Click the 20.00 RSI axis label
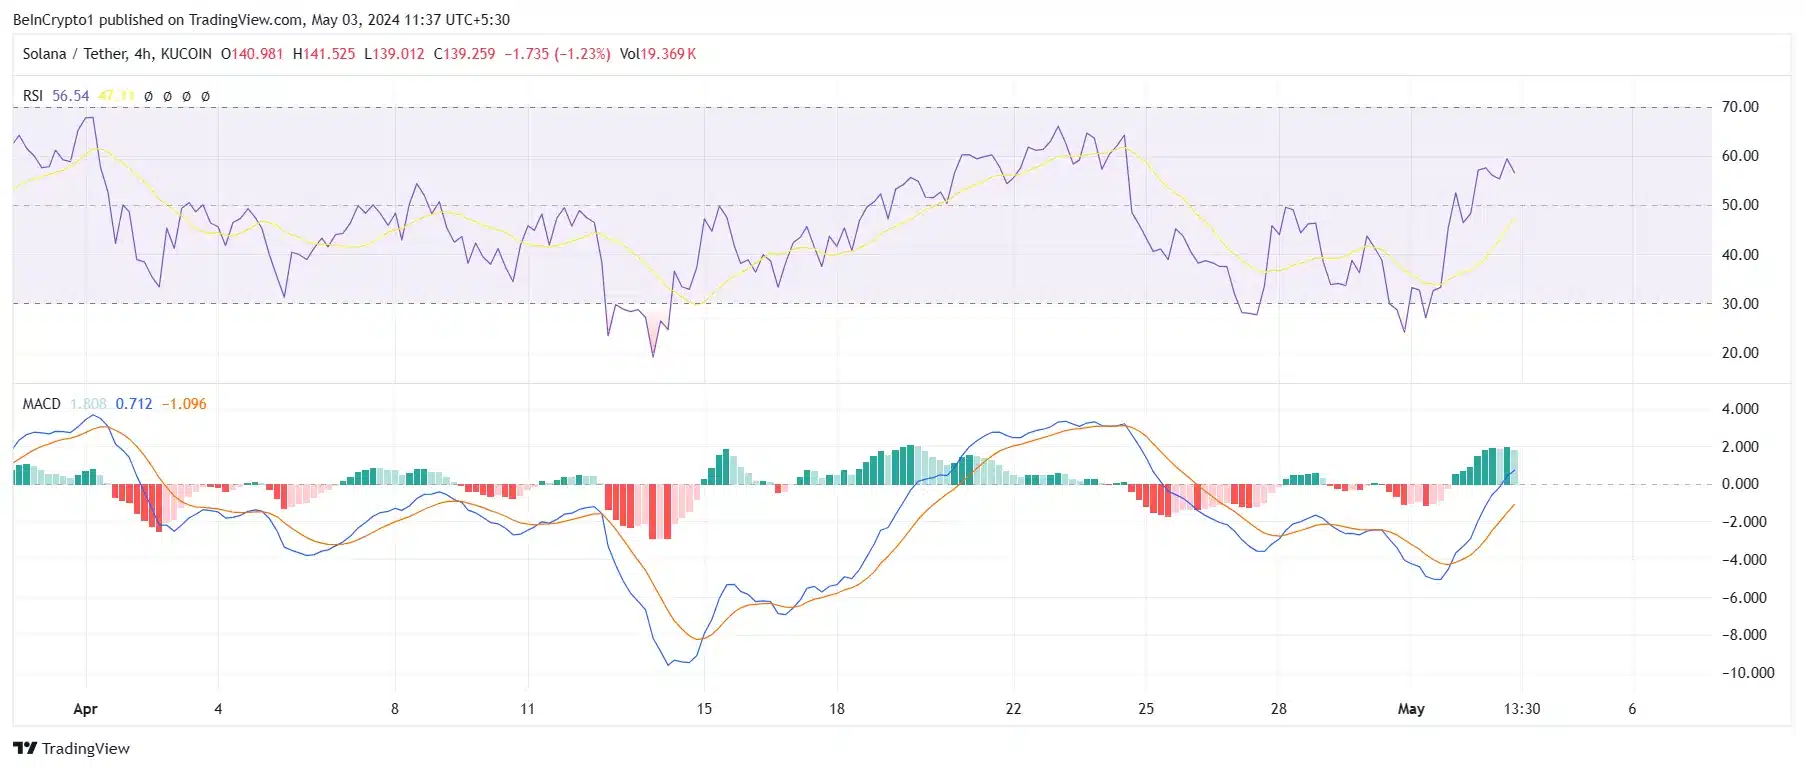This screenshot has height=770, width=1805. pos(1740,353)
